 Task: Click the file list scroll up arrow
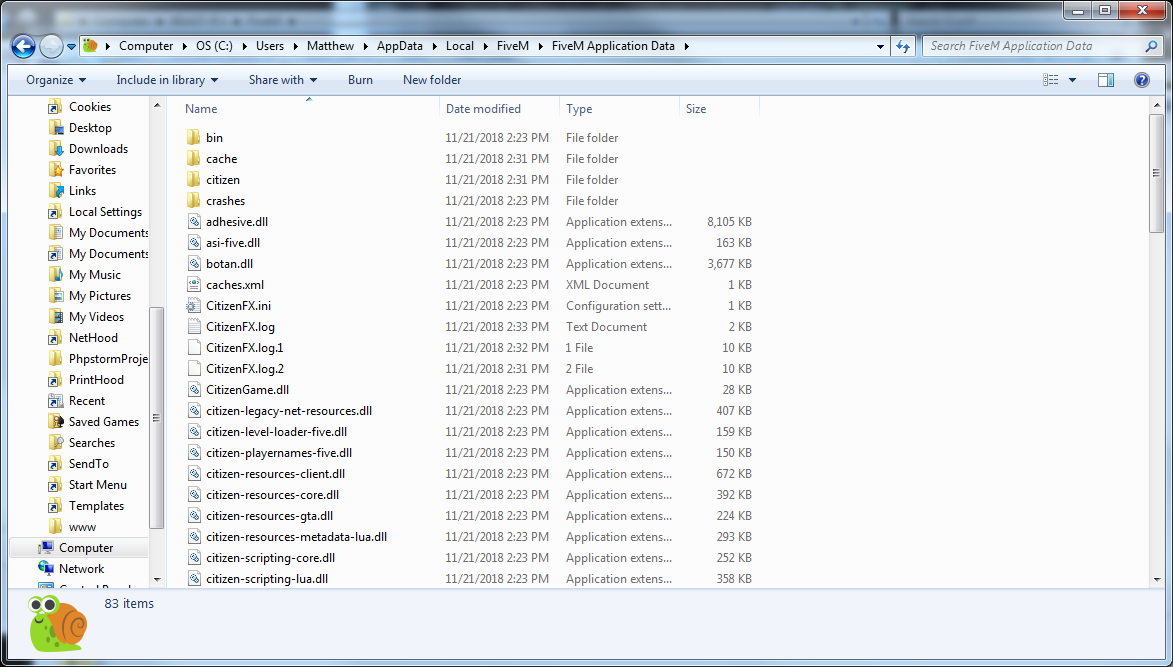click(1157, 105)
